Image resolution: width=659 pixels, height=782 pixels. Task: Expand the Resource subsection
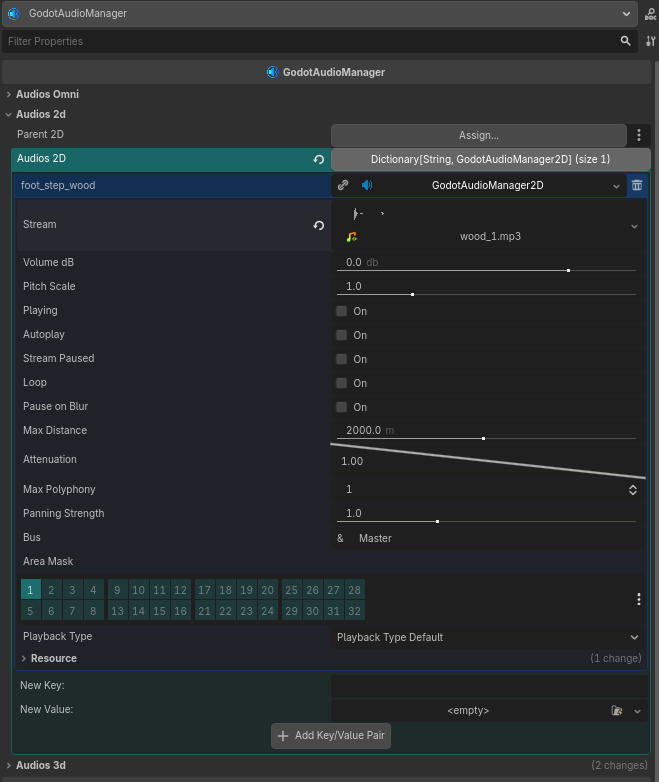23,659
